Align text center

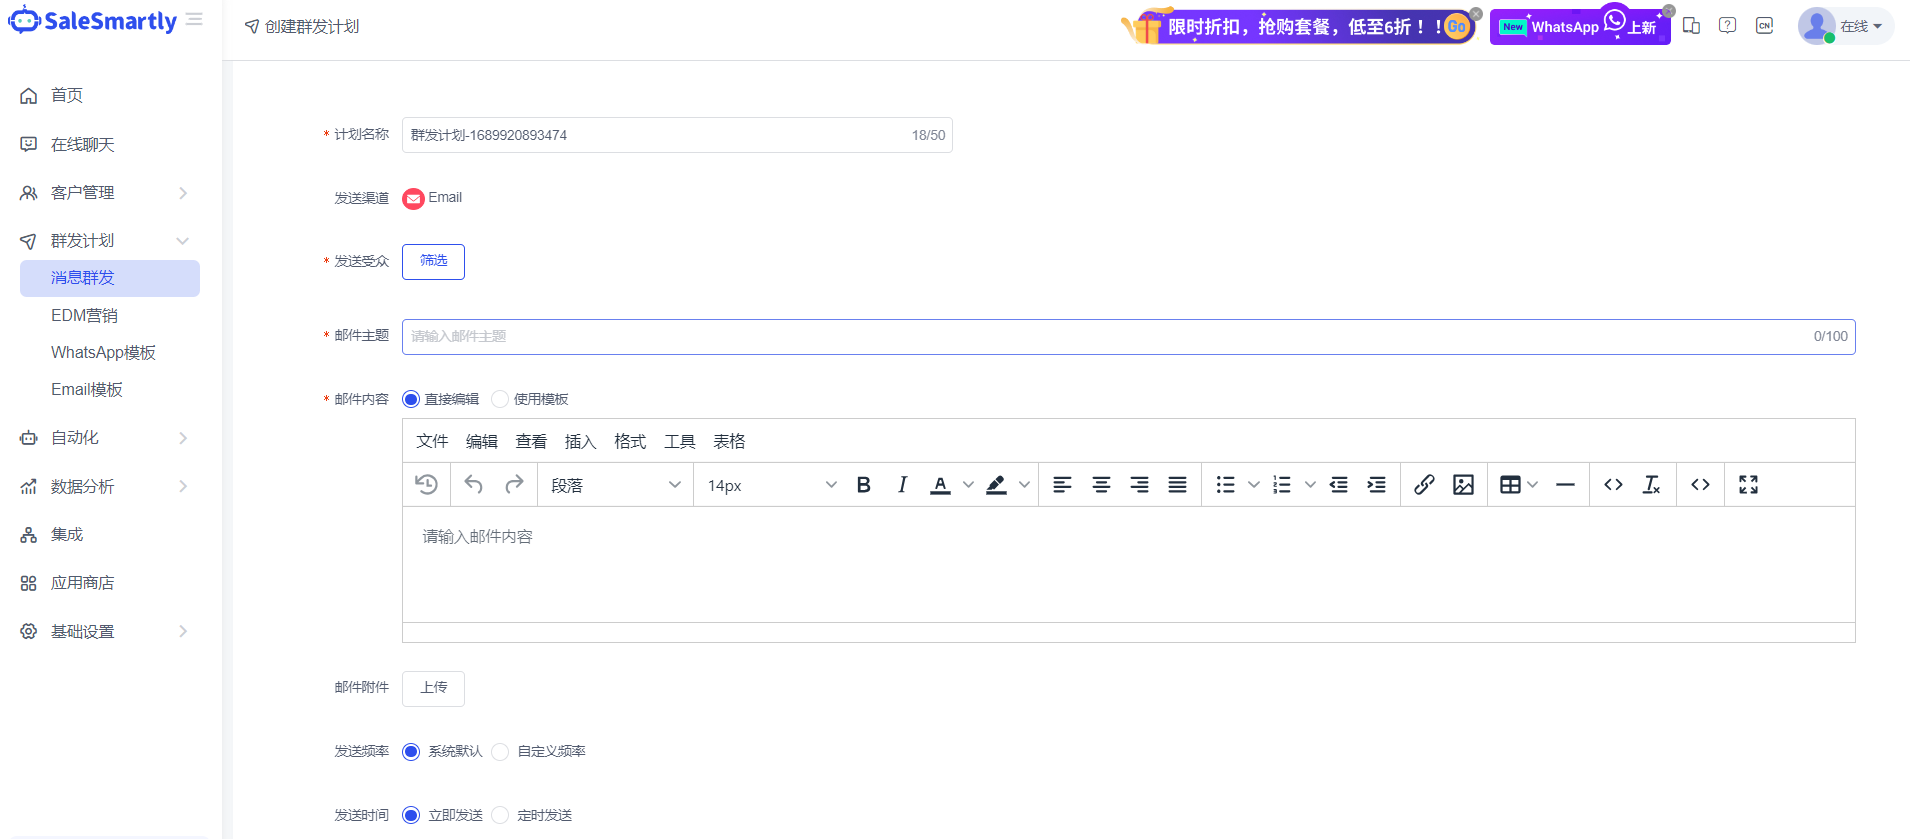coord(1101,485)
